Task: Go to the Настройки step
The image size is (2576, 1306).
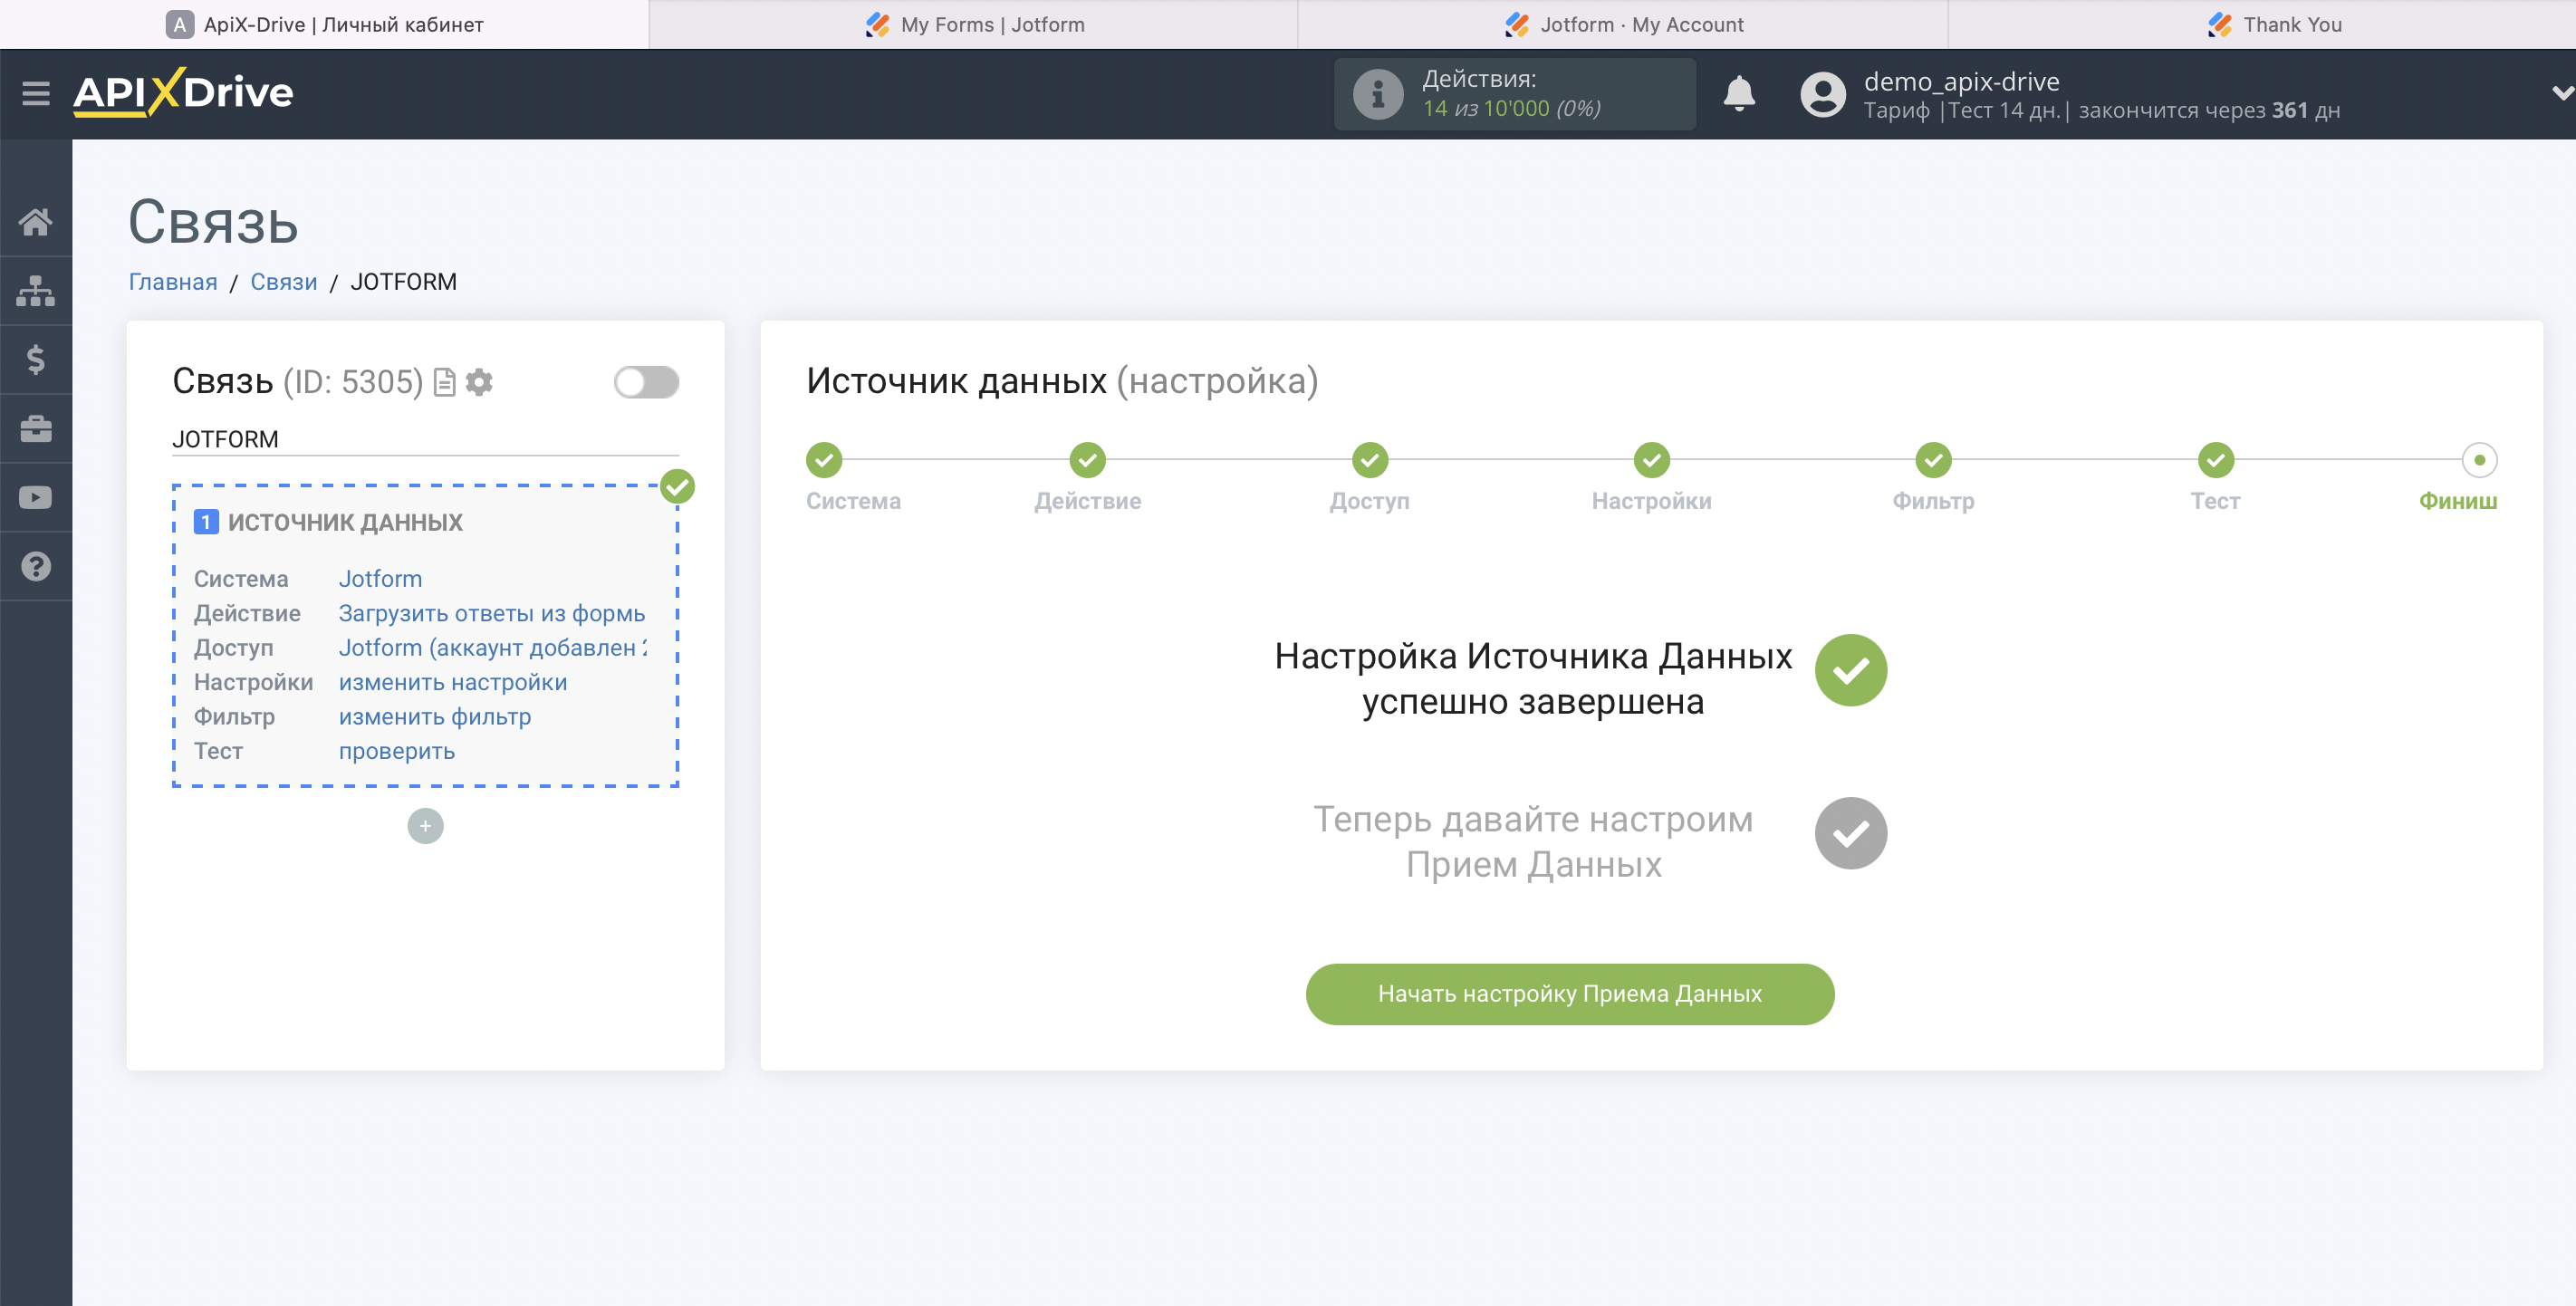Action: pos(1652,460)
